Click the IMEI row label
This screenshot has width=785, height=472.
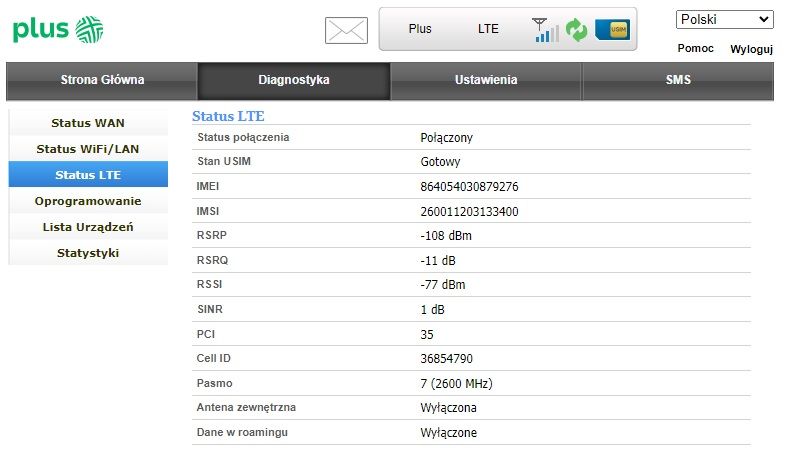pyautogui.click(x=208, y=187)
